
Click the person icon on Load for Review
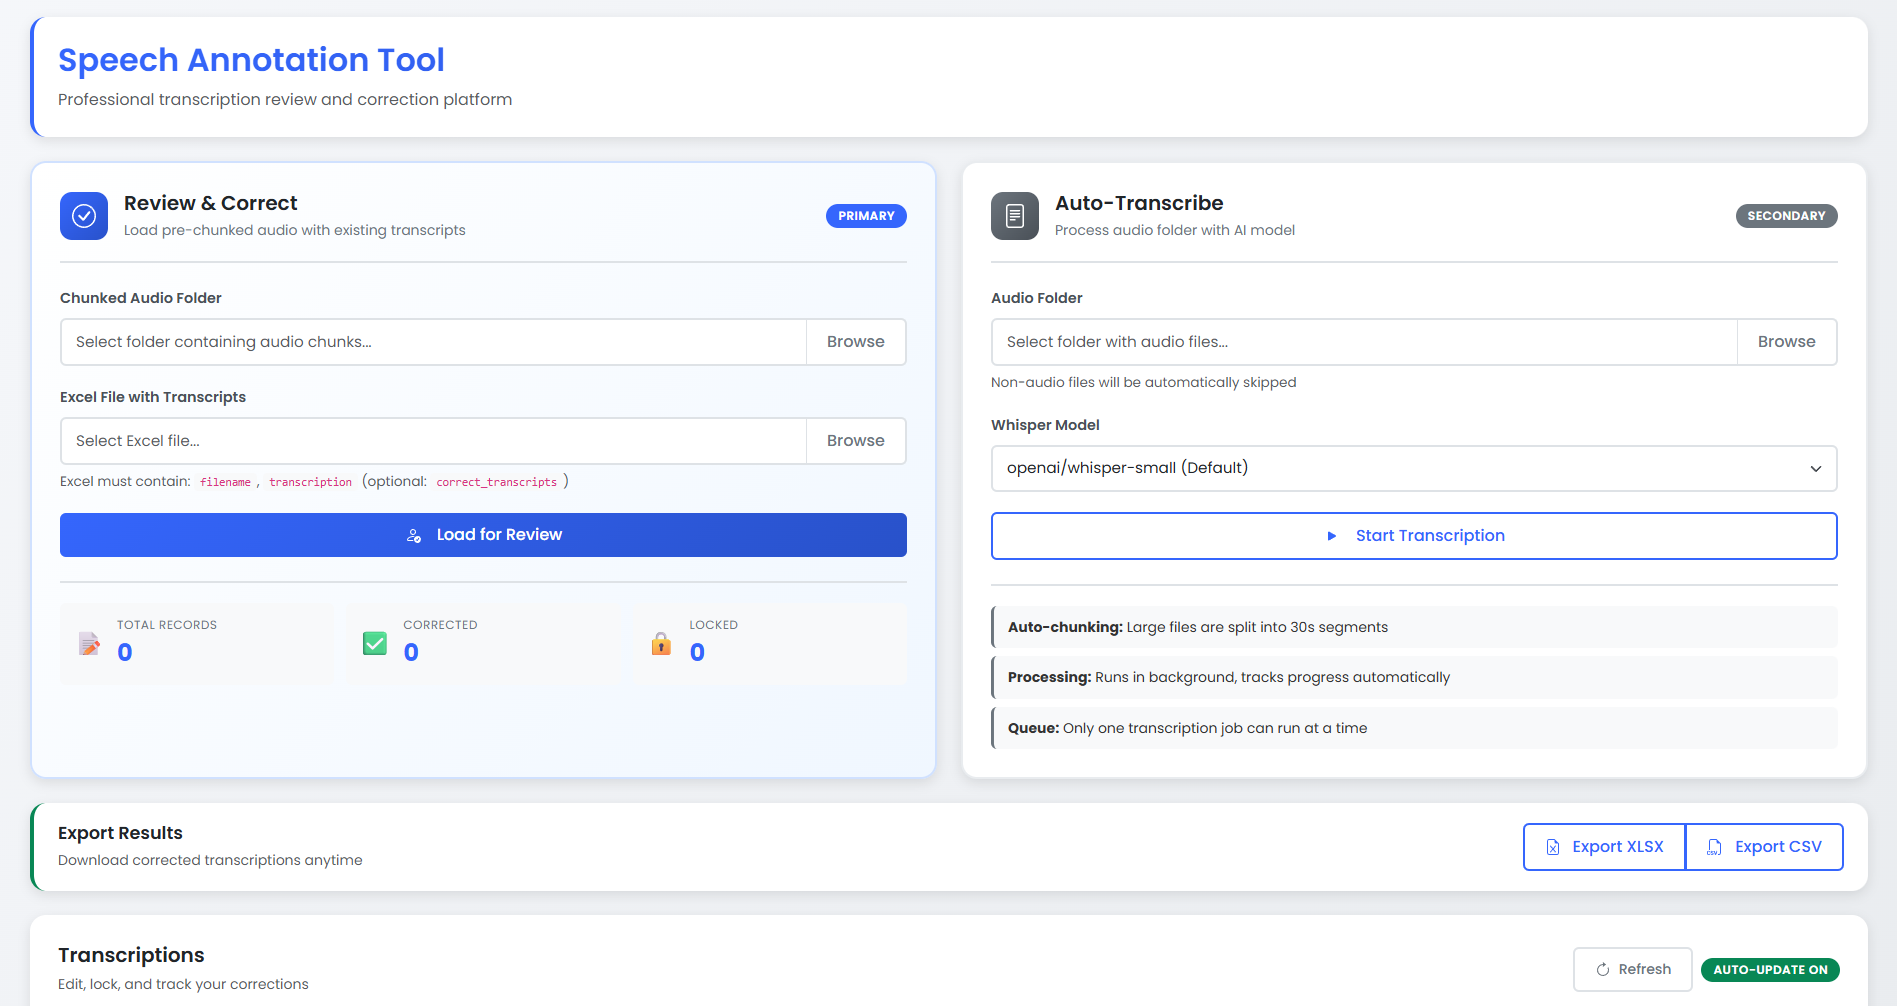pos(413,534)
